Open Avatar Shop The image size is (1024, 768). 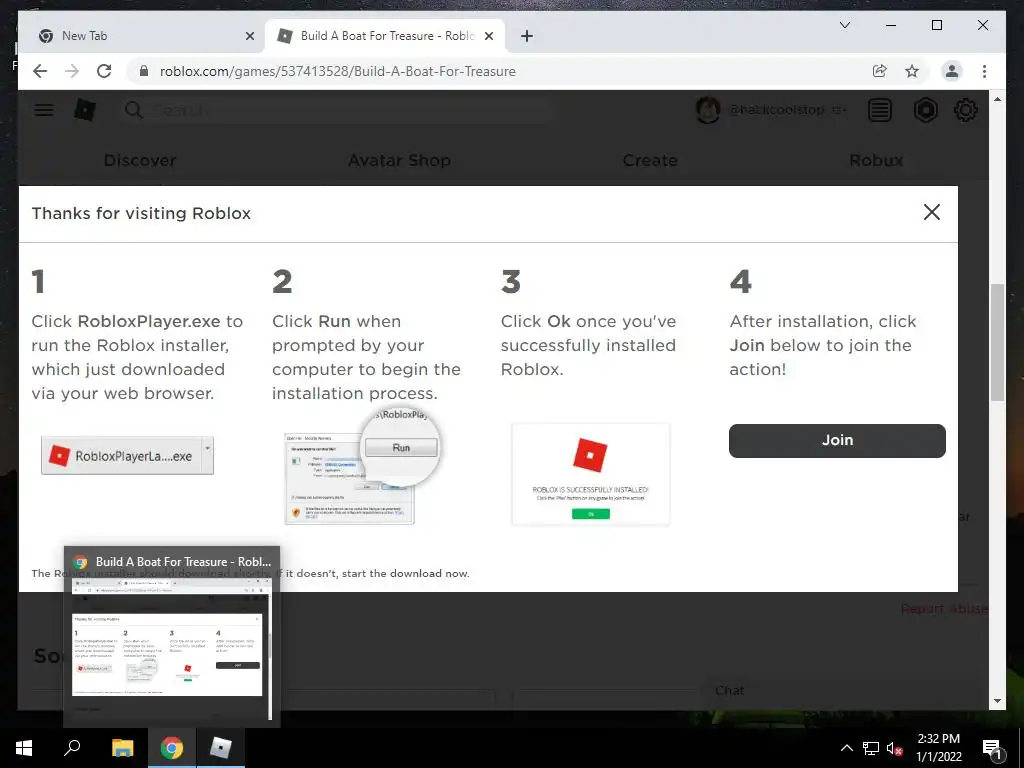coord(399,160)
